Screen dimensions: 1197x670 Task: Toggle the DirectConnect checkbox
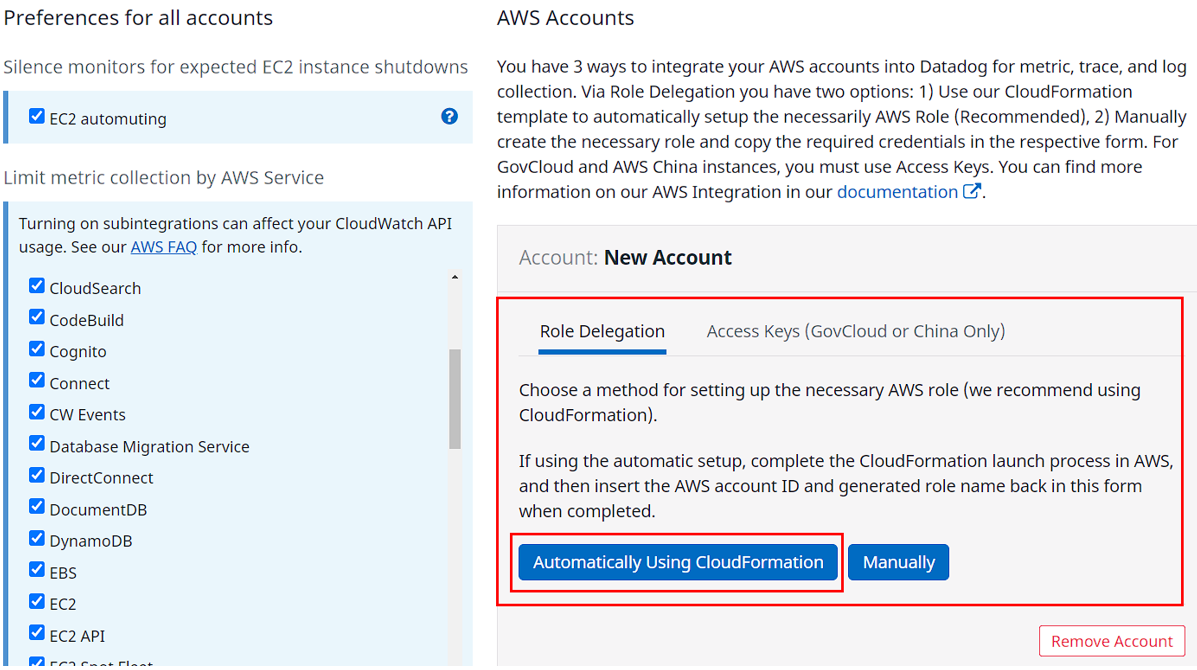(37, 476)
